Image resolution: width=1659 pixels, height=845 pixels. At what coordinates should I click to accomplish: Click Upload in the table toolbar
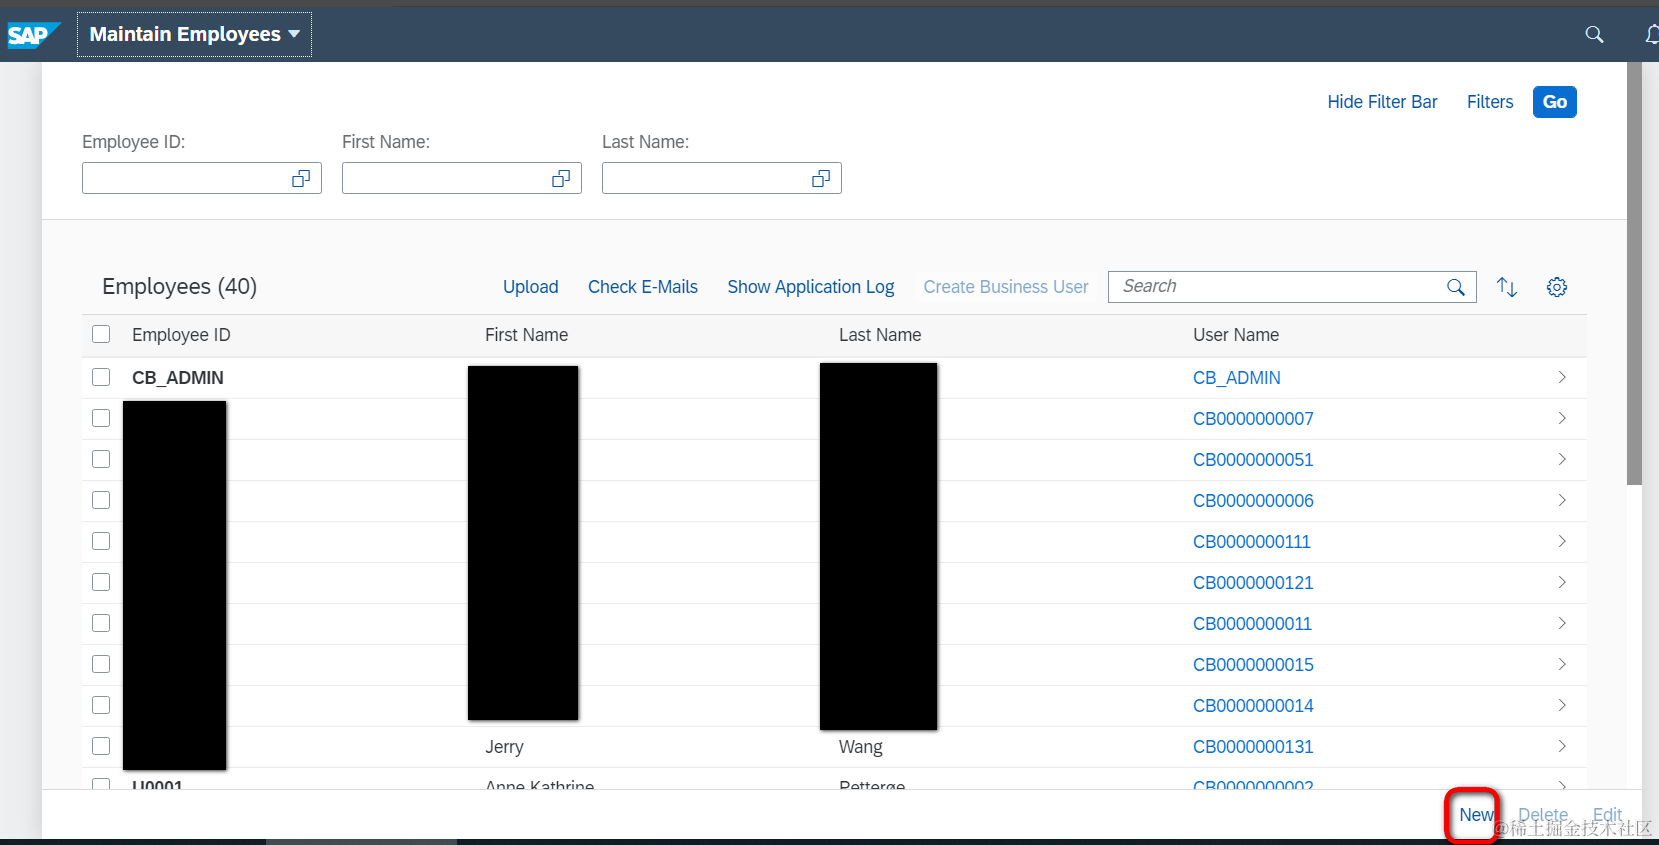click(x=530, y=287)
